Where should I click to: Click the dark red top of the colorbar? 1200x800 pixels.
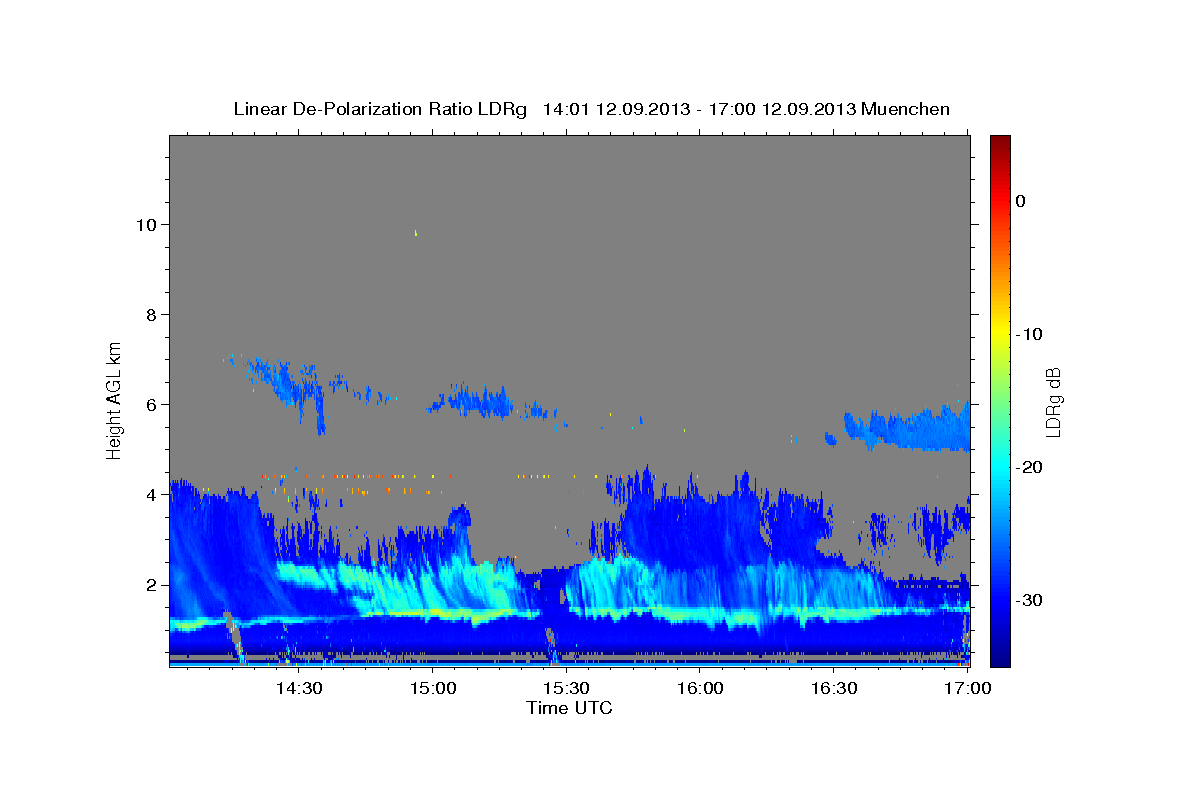click(1000, 145)
